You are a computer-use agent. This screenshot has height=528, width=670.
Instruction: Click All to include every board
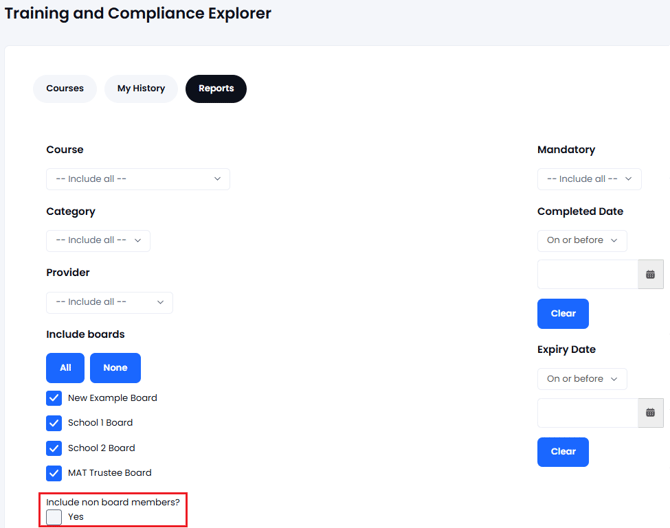pos(65,368)
